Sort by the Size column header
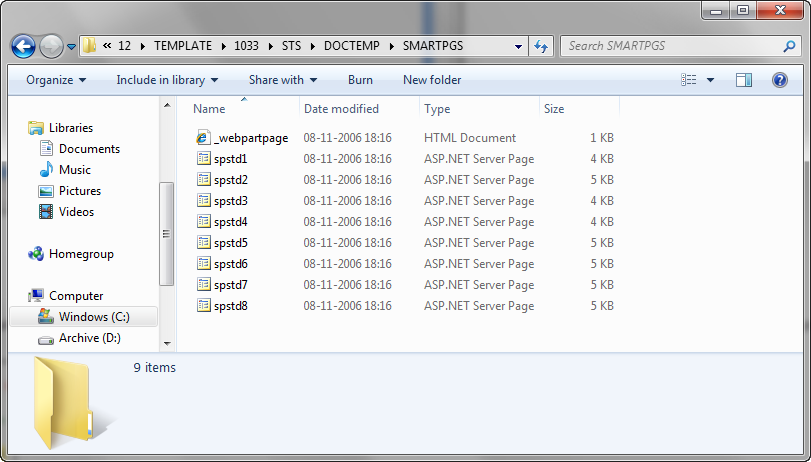811x462 pixels. (x=554, y=109)
